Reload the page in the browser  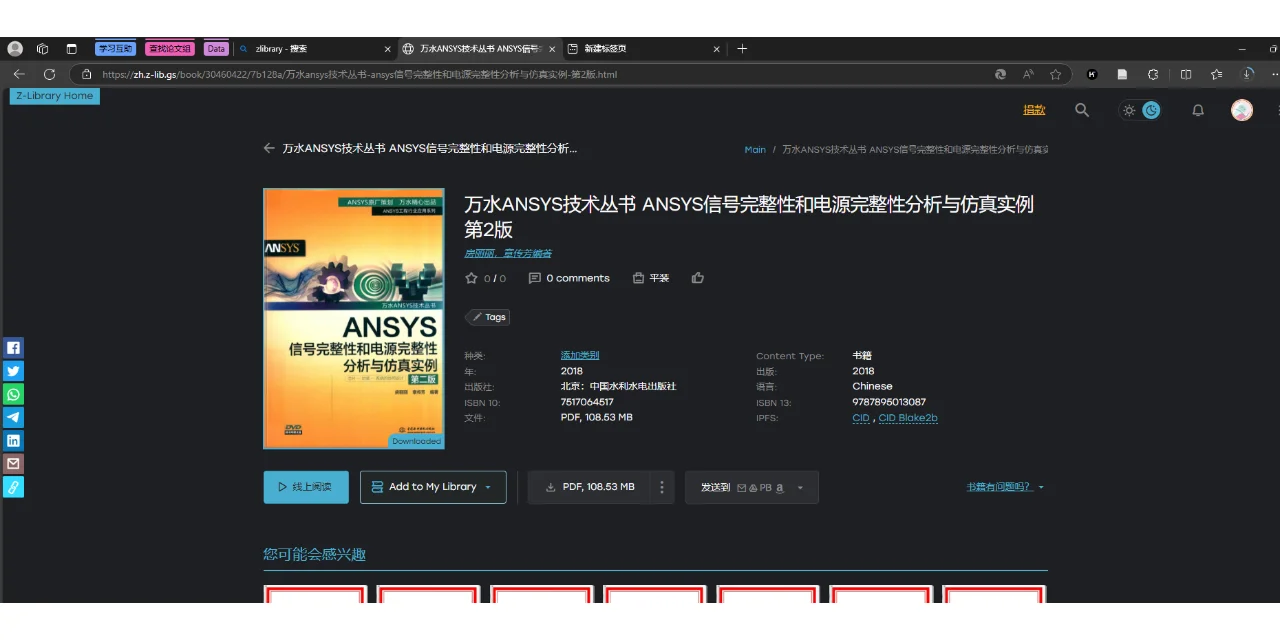tap(49, 74)
